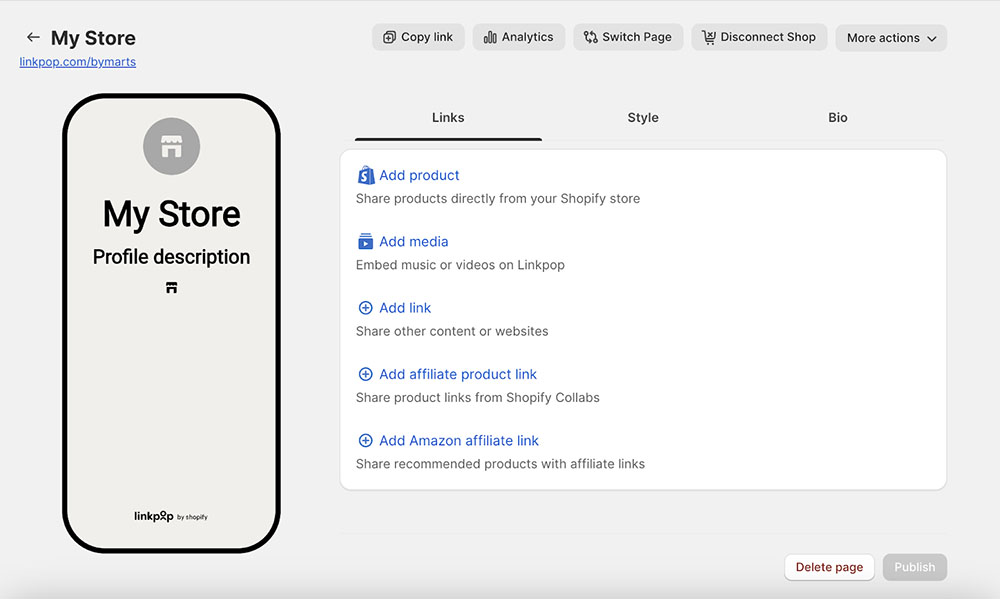Click plus icon beside Add affiliate product link
Image resolution: width=1000 pixels, height=599 pixels.
point(365,374)
